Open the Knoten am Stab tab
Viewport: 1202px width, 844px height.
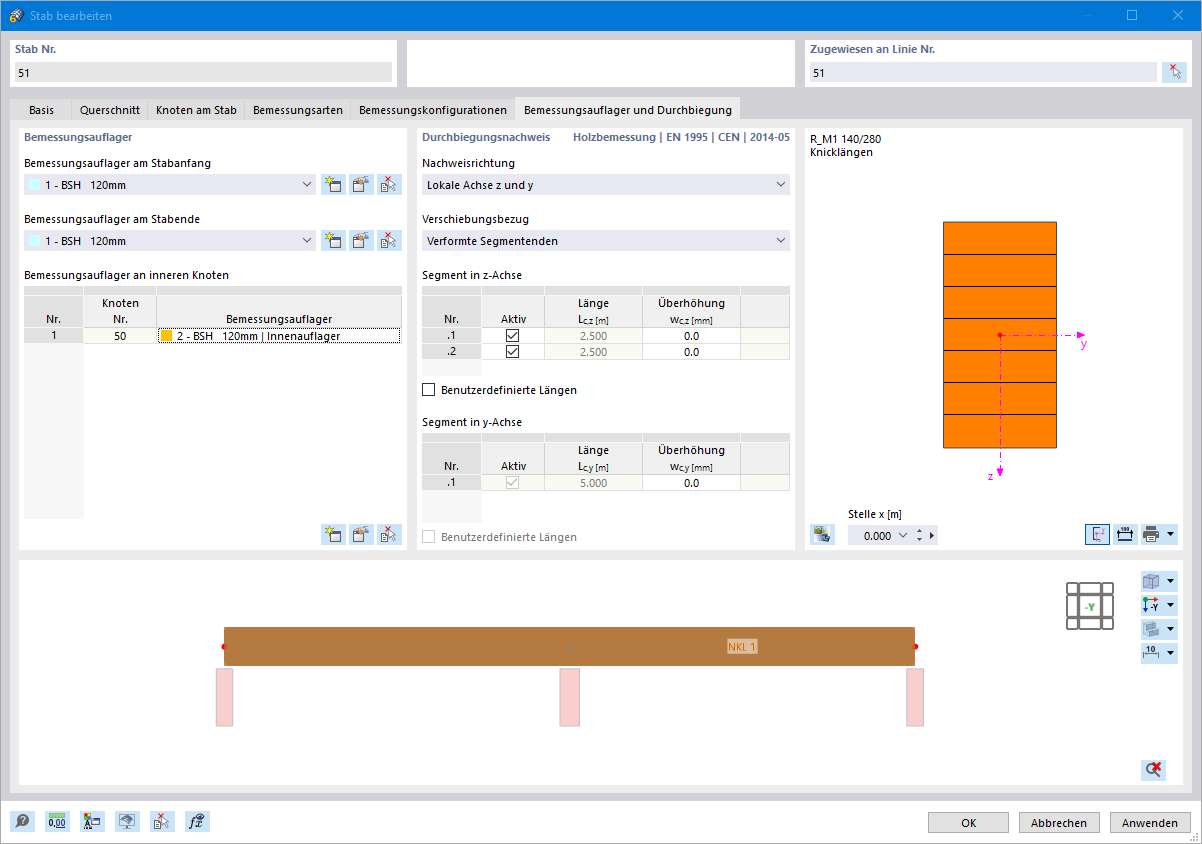(x=196, y=110)
